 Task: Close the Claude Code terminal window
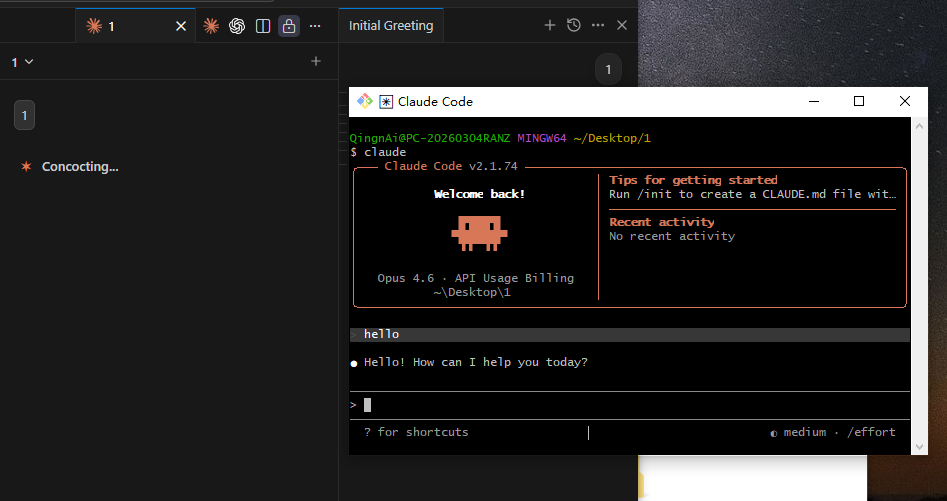tap(905, 101)
